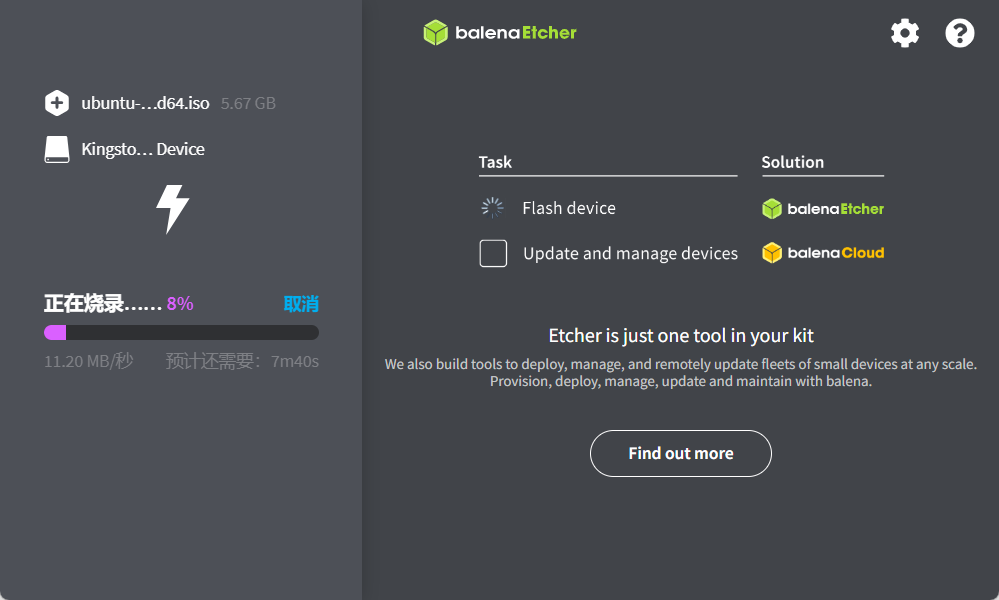The height and width of the screenshot is (600, 999).
Task: Click the 正在烧录 status text
Action: pyautogui.click(x=102, y=304)
